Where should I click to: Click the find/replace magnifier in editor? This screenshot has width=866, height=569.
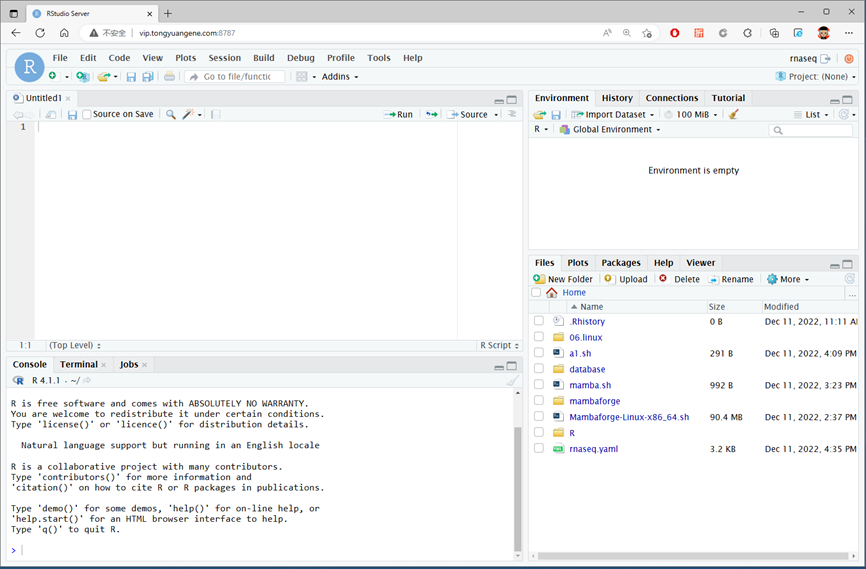tap(171, 114)
